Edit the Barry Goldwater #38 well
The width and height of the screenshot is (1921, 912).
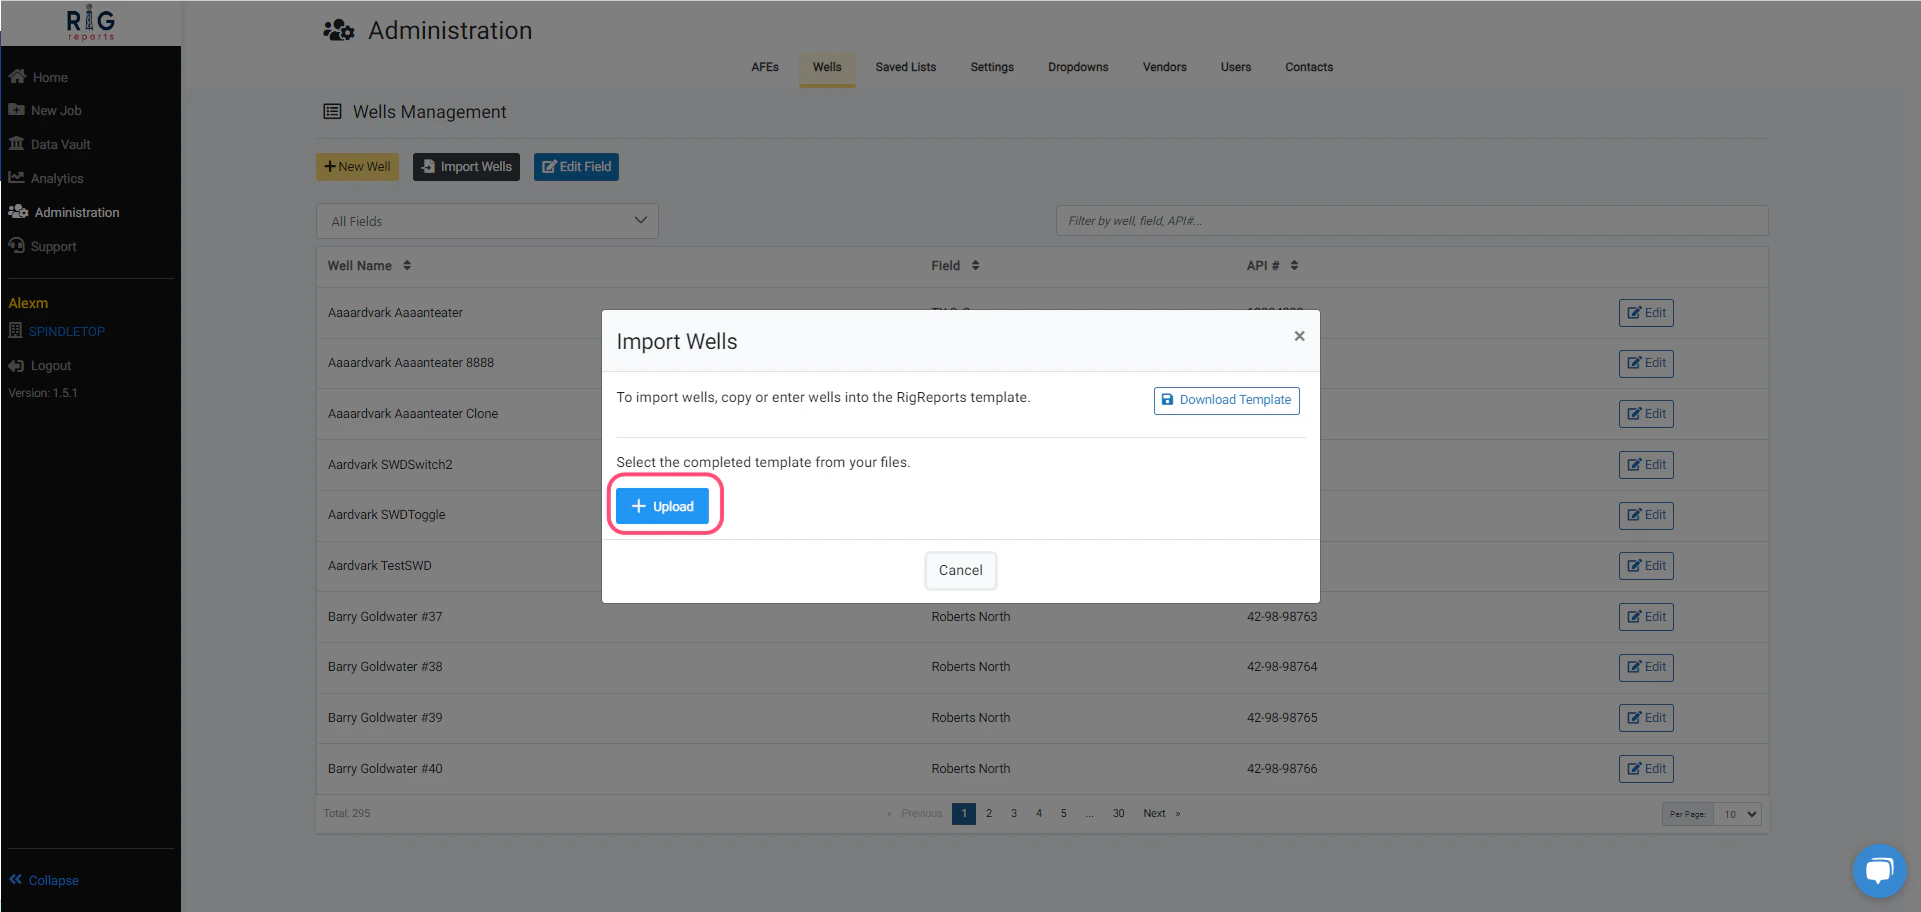coord(1646,667)
